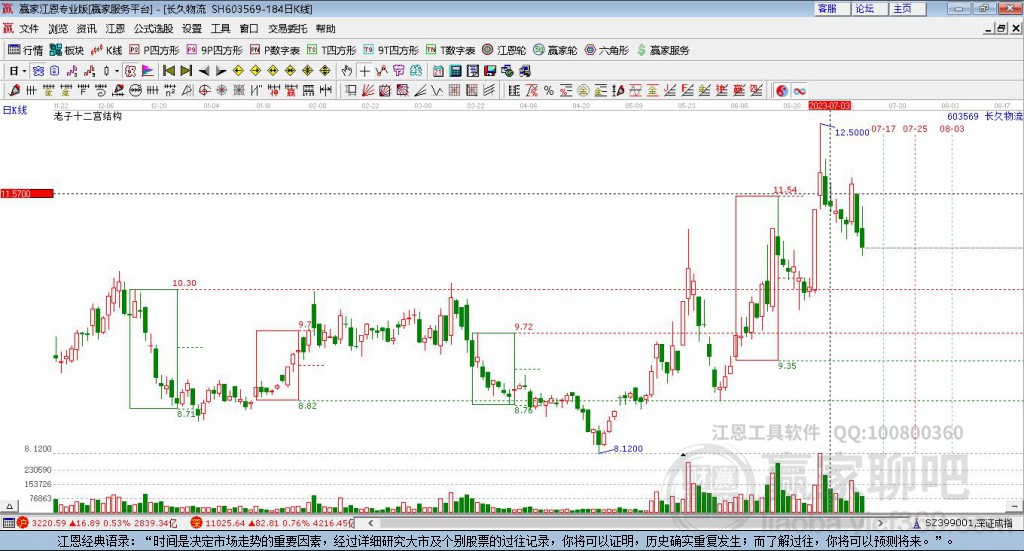
Task: Open the T数字表 tool
Action: tap(451, 50)
